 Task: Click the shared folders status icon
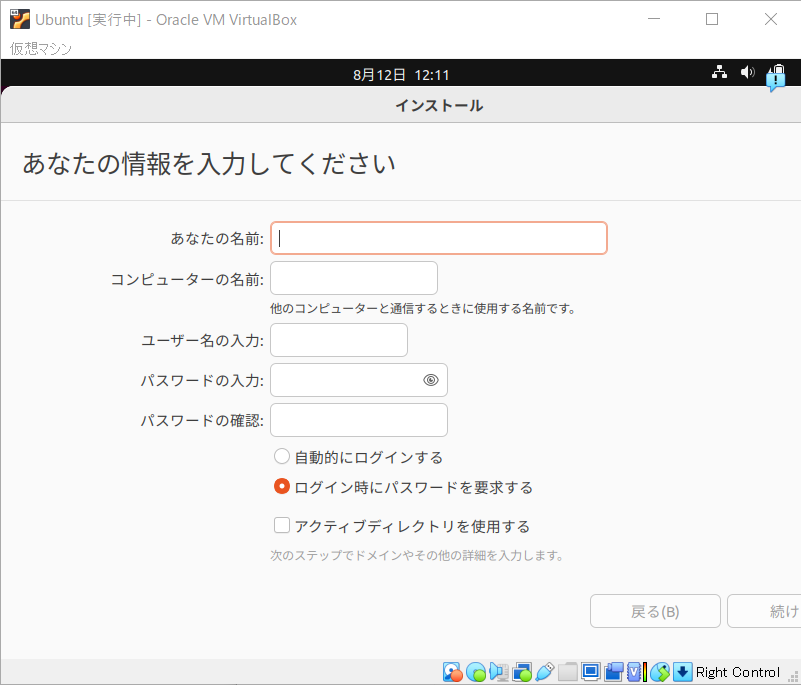568,672
